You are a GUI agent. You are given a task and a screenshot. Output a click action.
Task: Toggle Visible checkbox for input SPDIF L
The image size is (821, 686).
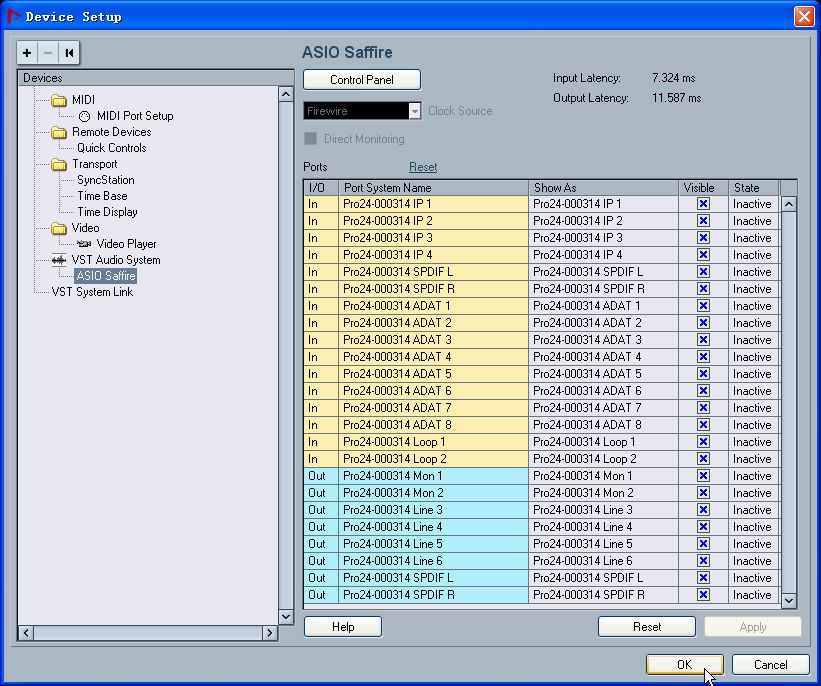(703, 272)
